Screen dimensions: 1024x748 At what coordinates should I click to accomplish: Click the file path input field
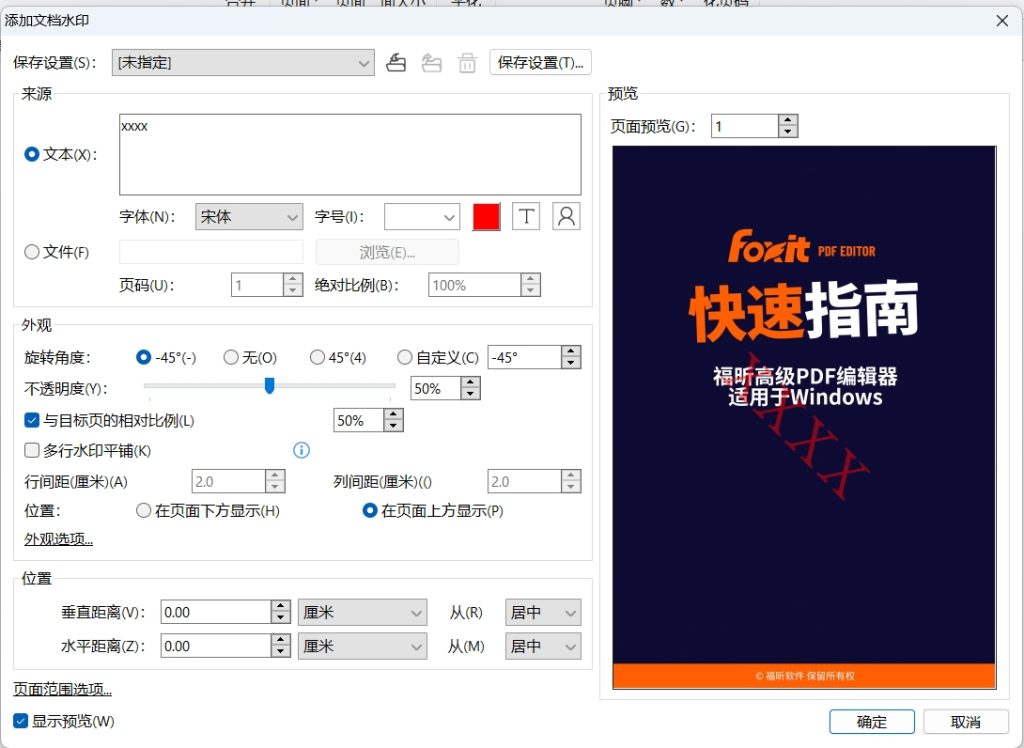point(211,252)
